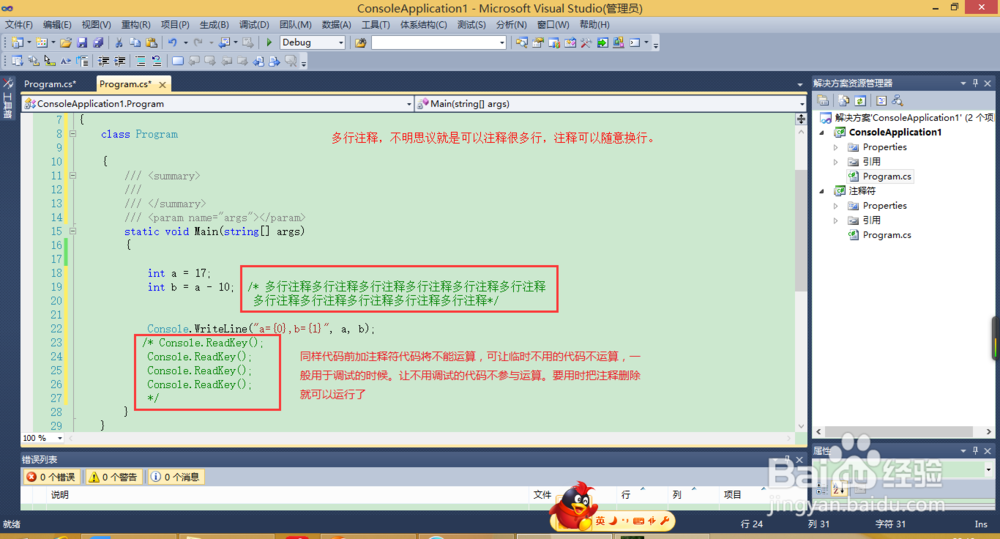Open the 帮助(H) menu
This screenshot has width=1000, height=539.
[x=594, y=24]
